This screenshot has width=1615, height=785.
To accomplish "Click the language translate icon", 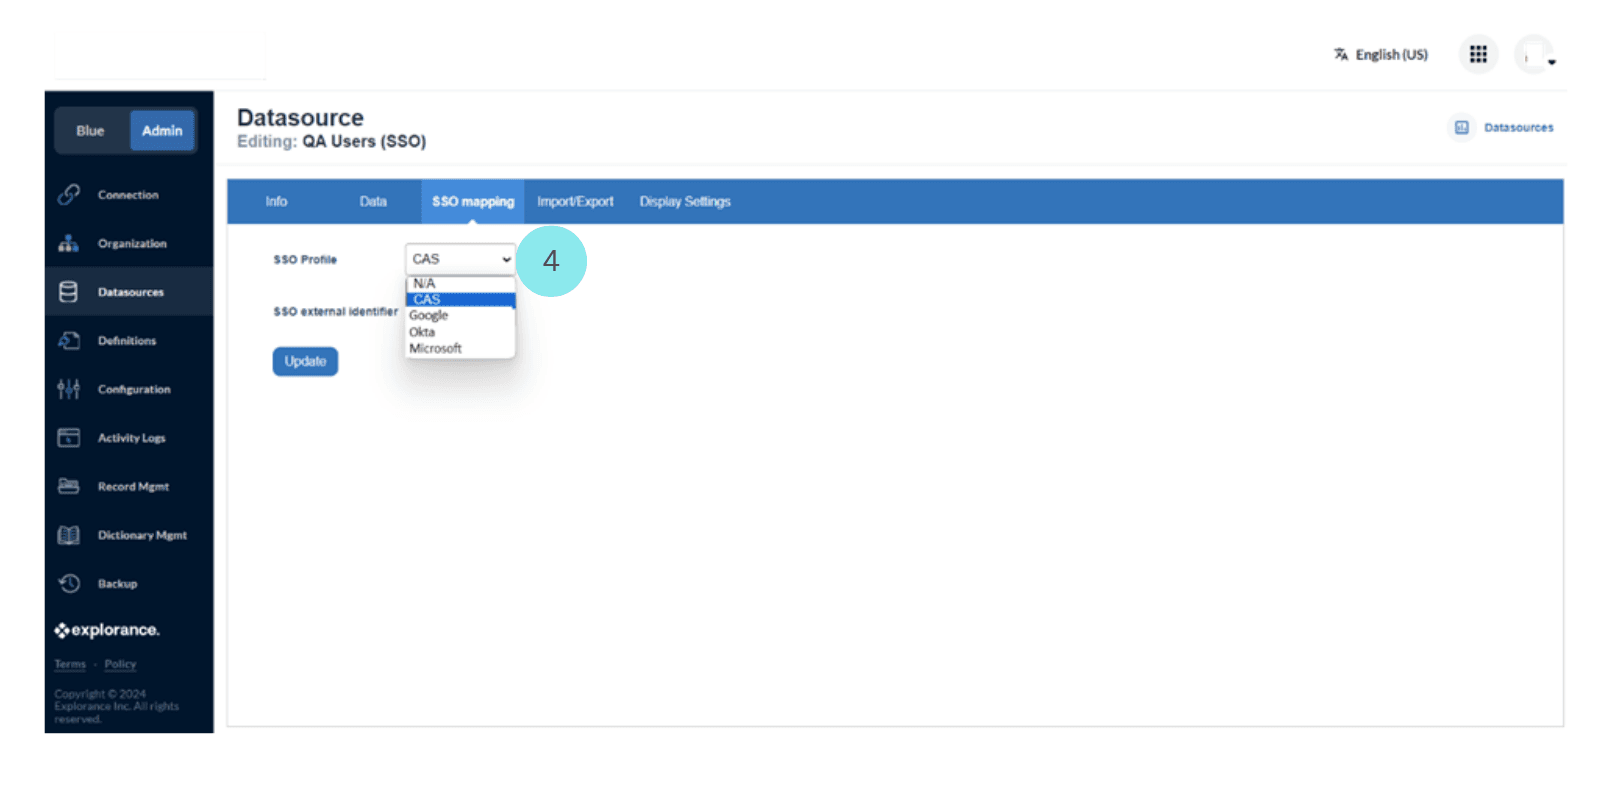I will point(1341,54).
